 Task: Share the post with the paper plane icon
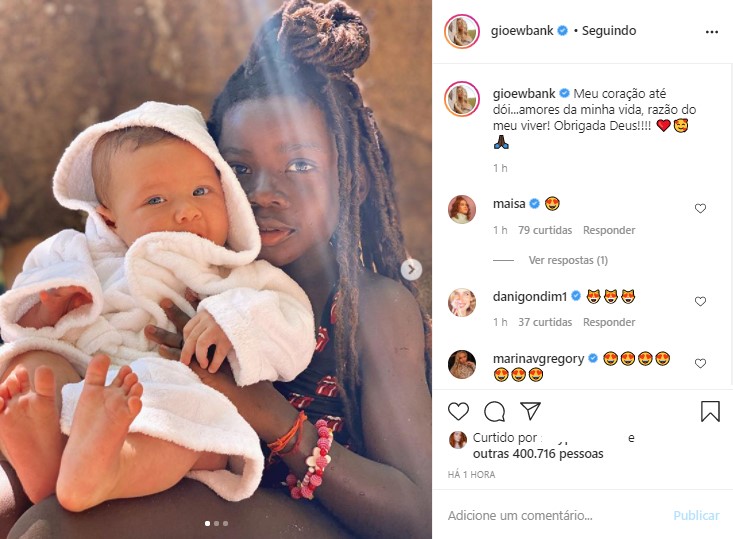pyautogui.click(x=530, y=410)
